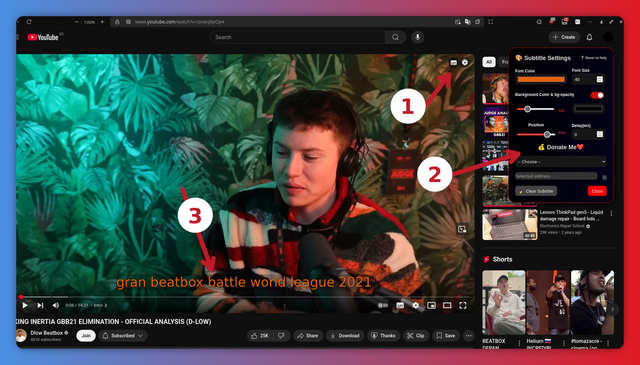Mute the video volume

point(56,305)
